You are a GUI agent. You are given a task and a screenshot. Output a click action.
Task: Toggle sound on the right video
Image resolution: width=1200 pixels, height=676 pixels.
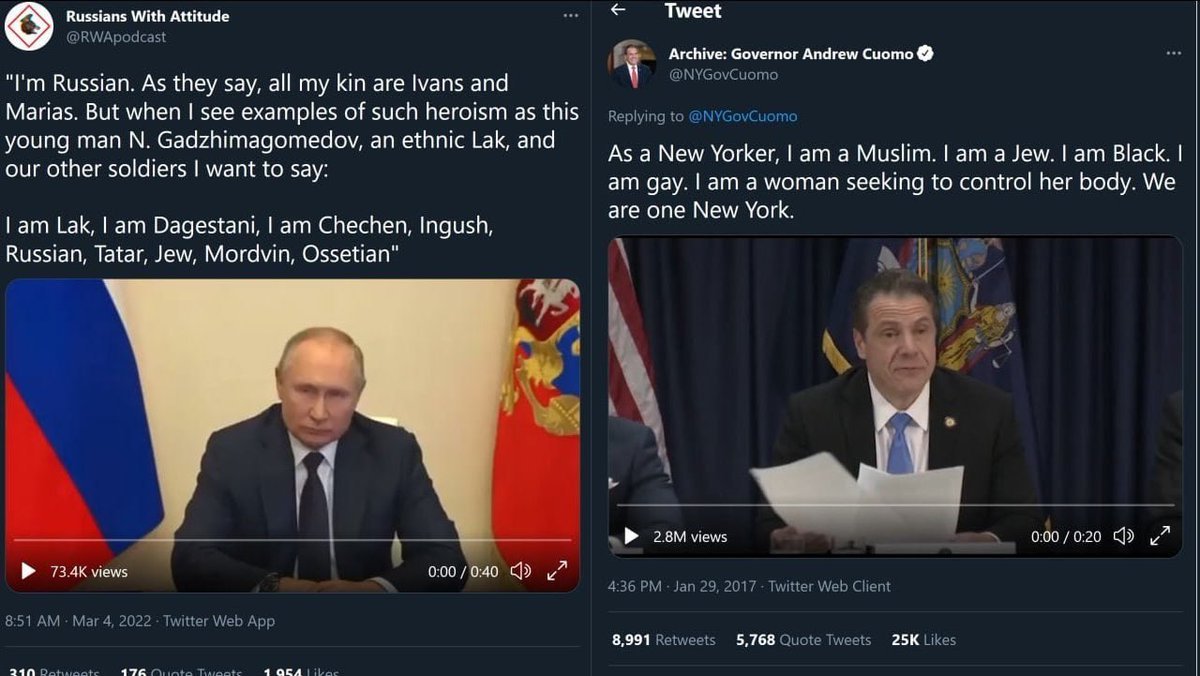[1123, 537]
